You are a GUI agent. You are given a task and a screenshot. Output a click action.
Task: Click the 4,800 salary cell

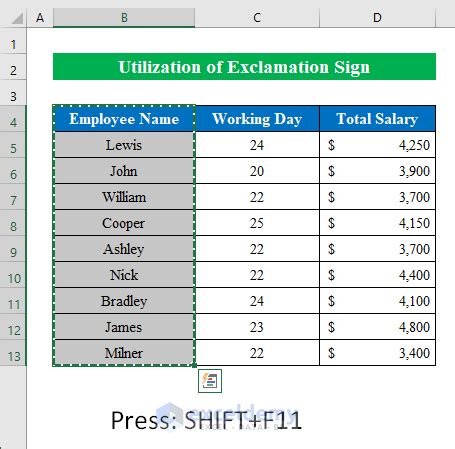pos(377,327)
